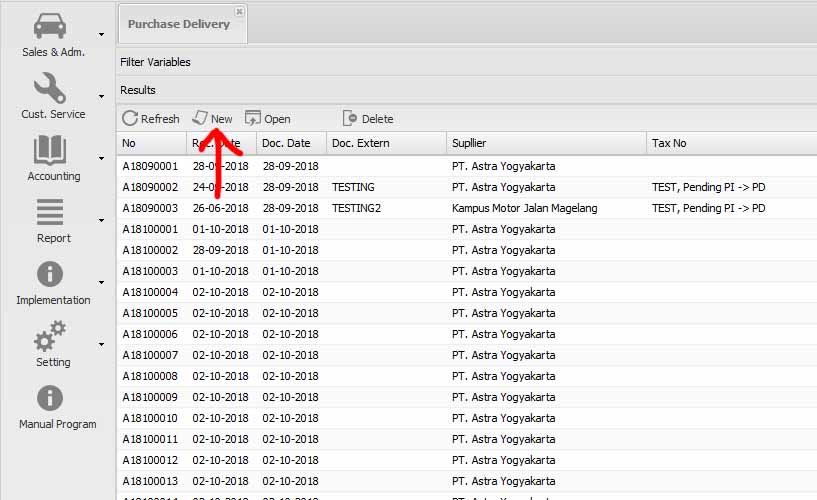Open the Implementation info icon
817x500 pixels.
50,274
